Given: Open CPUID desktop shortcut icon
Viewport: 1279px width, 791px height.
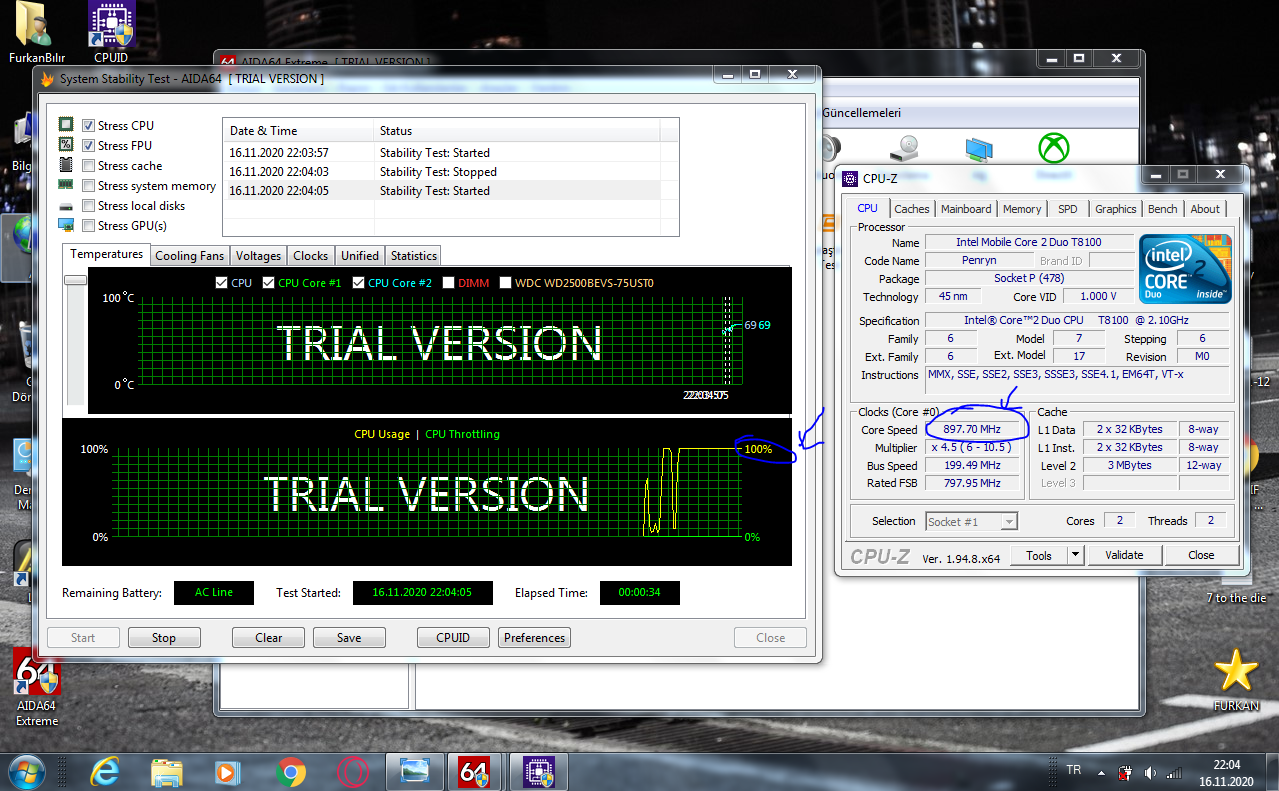Looking at the screenshot, I should [111, 25].
